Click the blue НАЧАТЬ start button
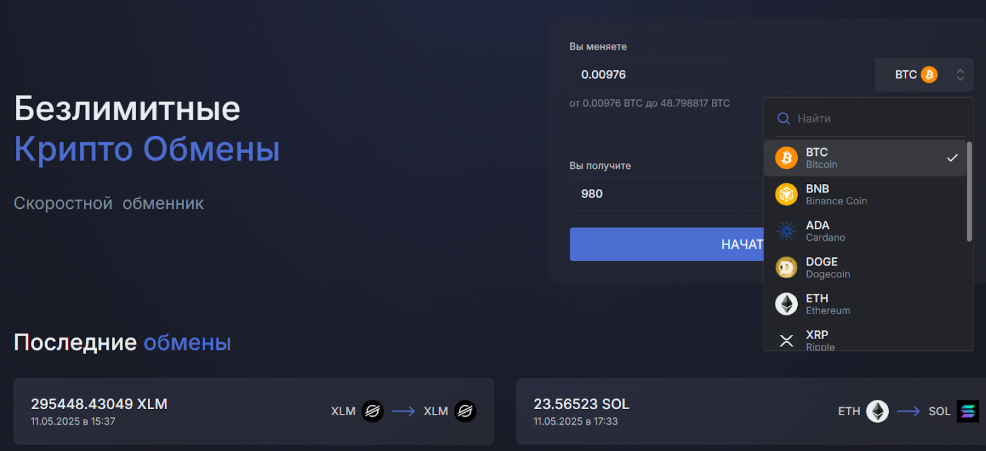The width and height of the screenshot is (986, 451). pyautogui.click(x=667, y=244)
